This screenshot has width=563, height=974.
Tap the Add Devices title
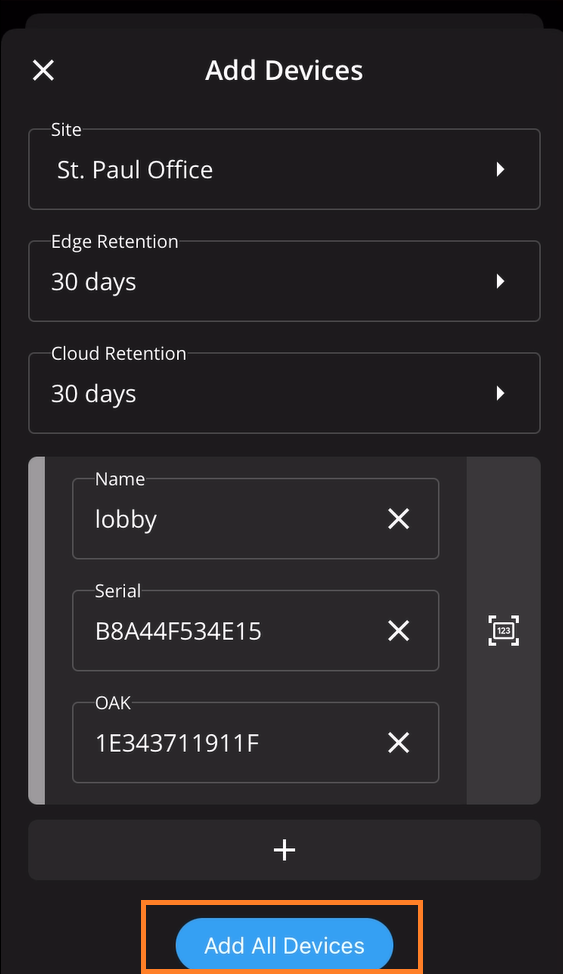pos(284,70)
